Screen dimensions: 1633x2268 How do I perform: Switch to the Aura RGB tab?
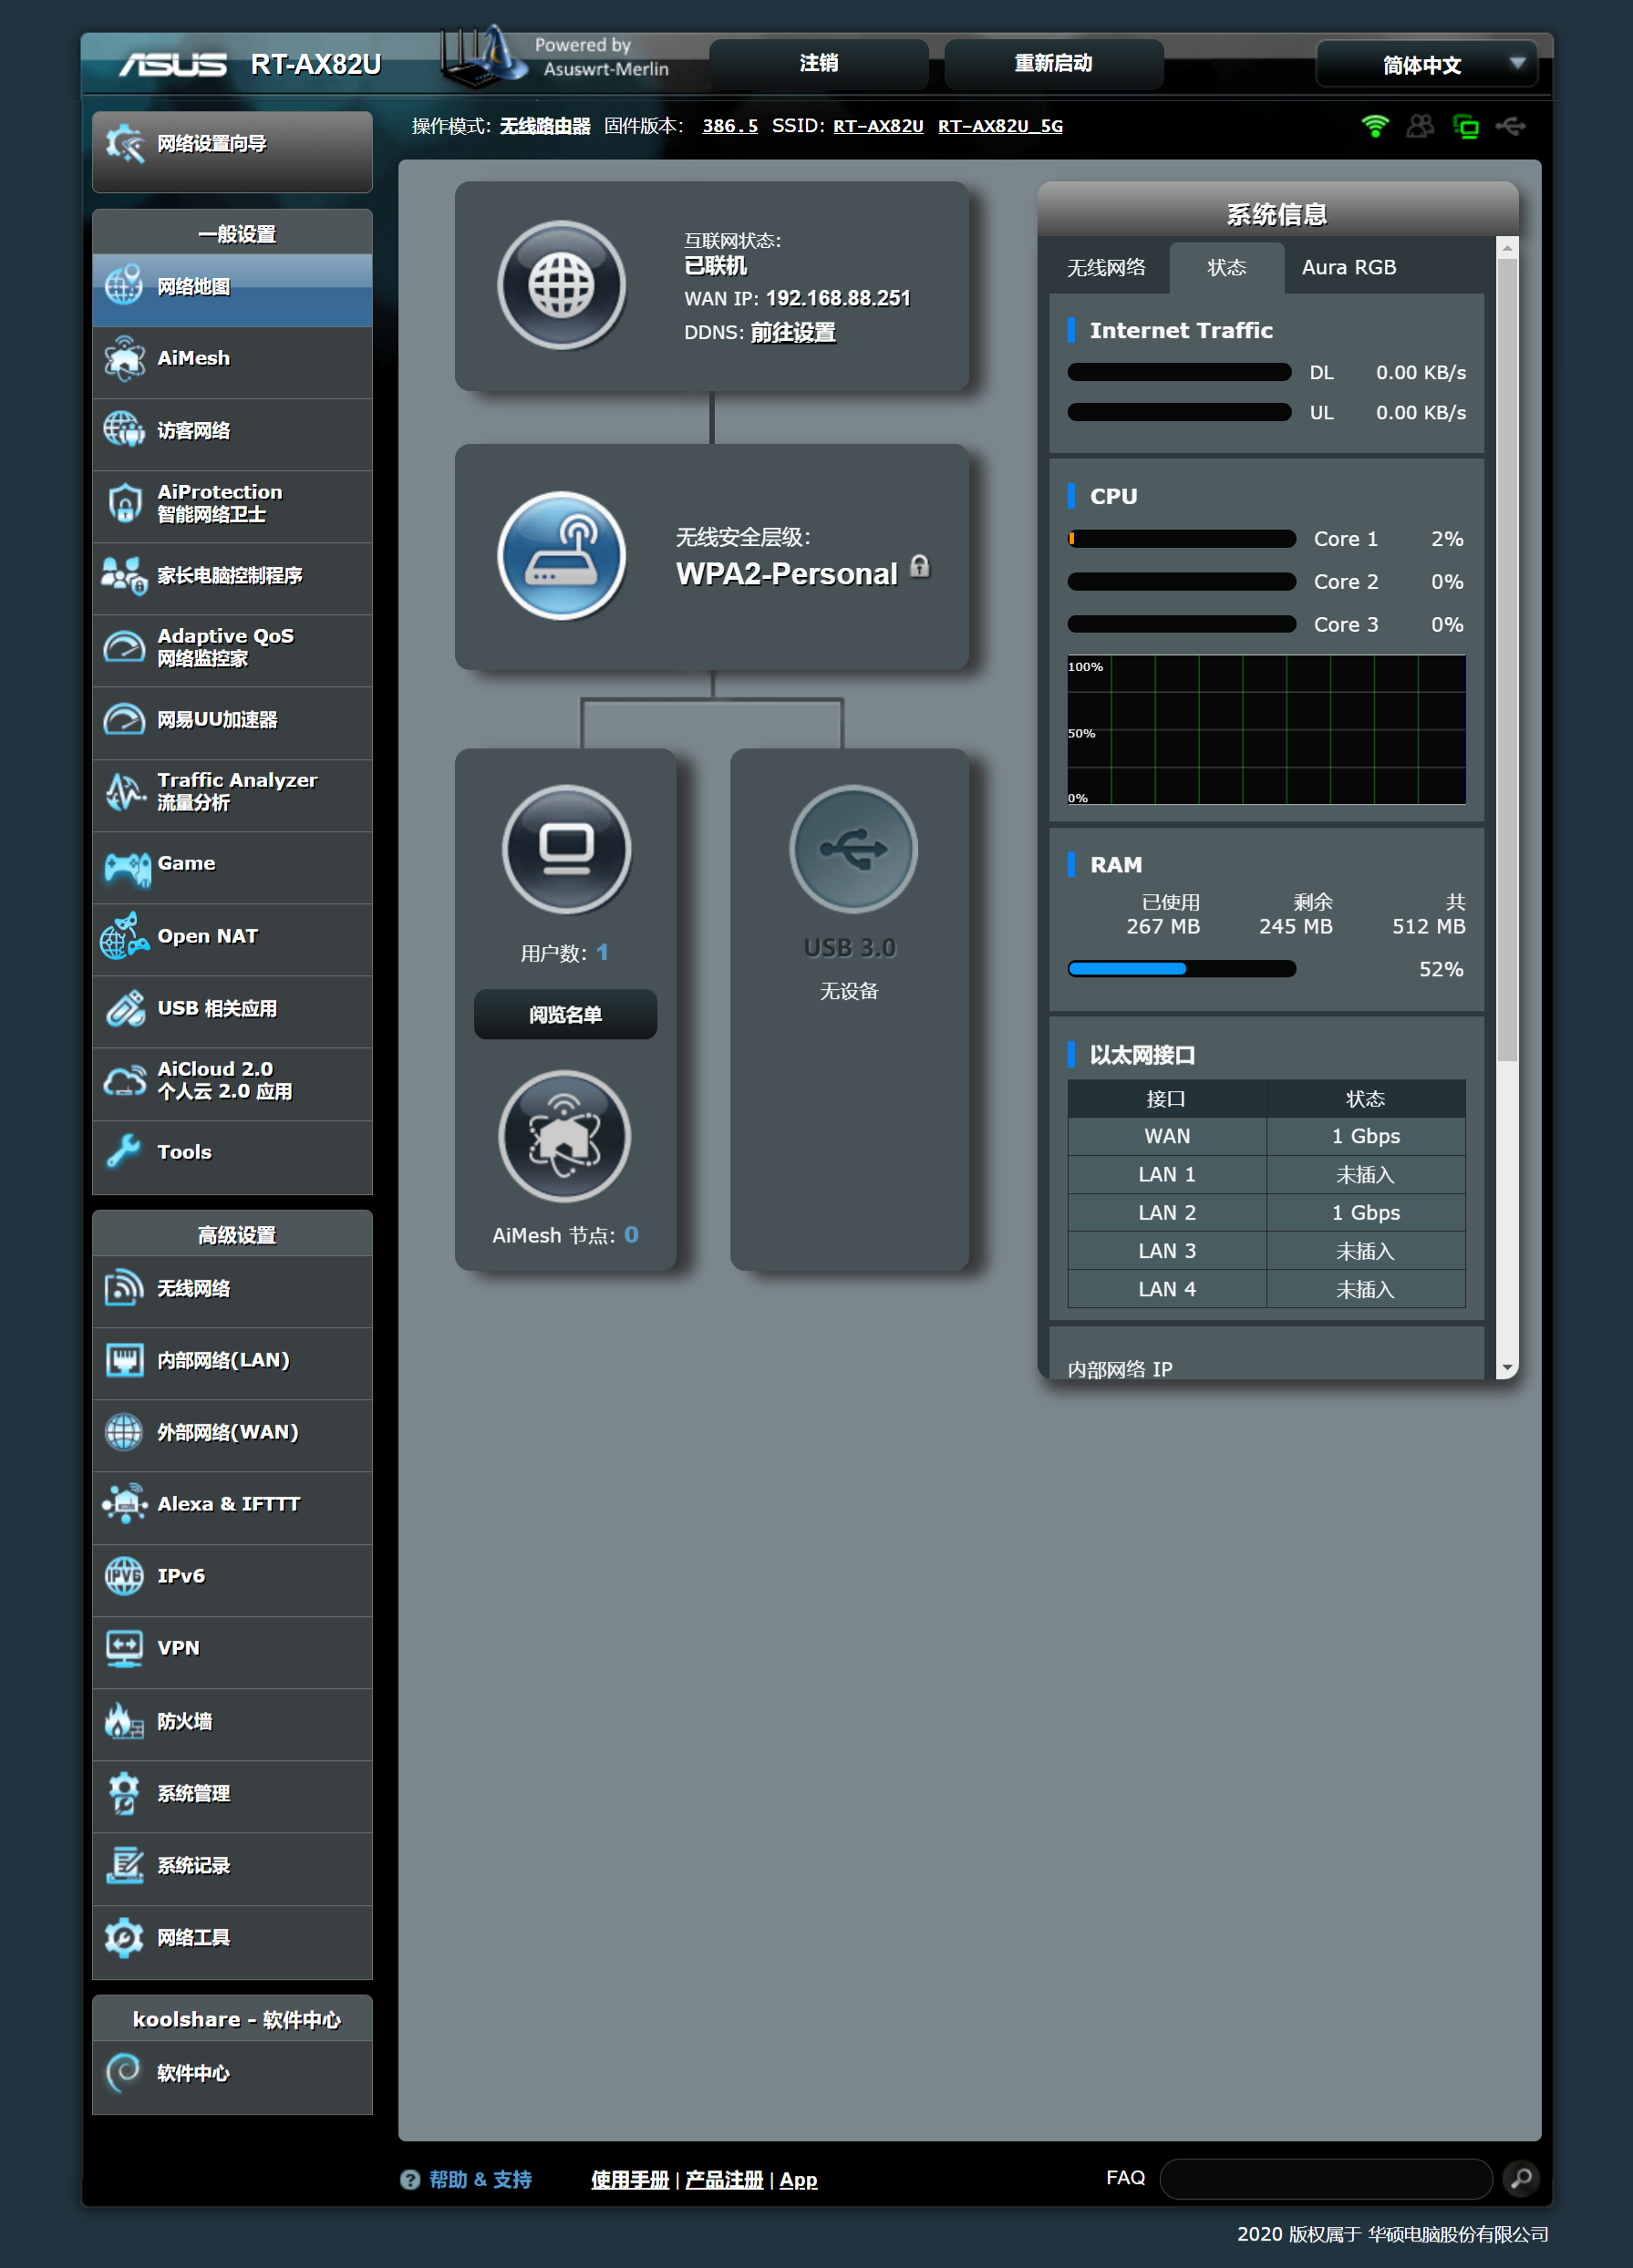[x=1348, y=268]
